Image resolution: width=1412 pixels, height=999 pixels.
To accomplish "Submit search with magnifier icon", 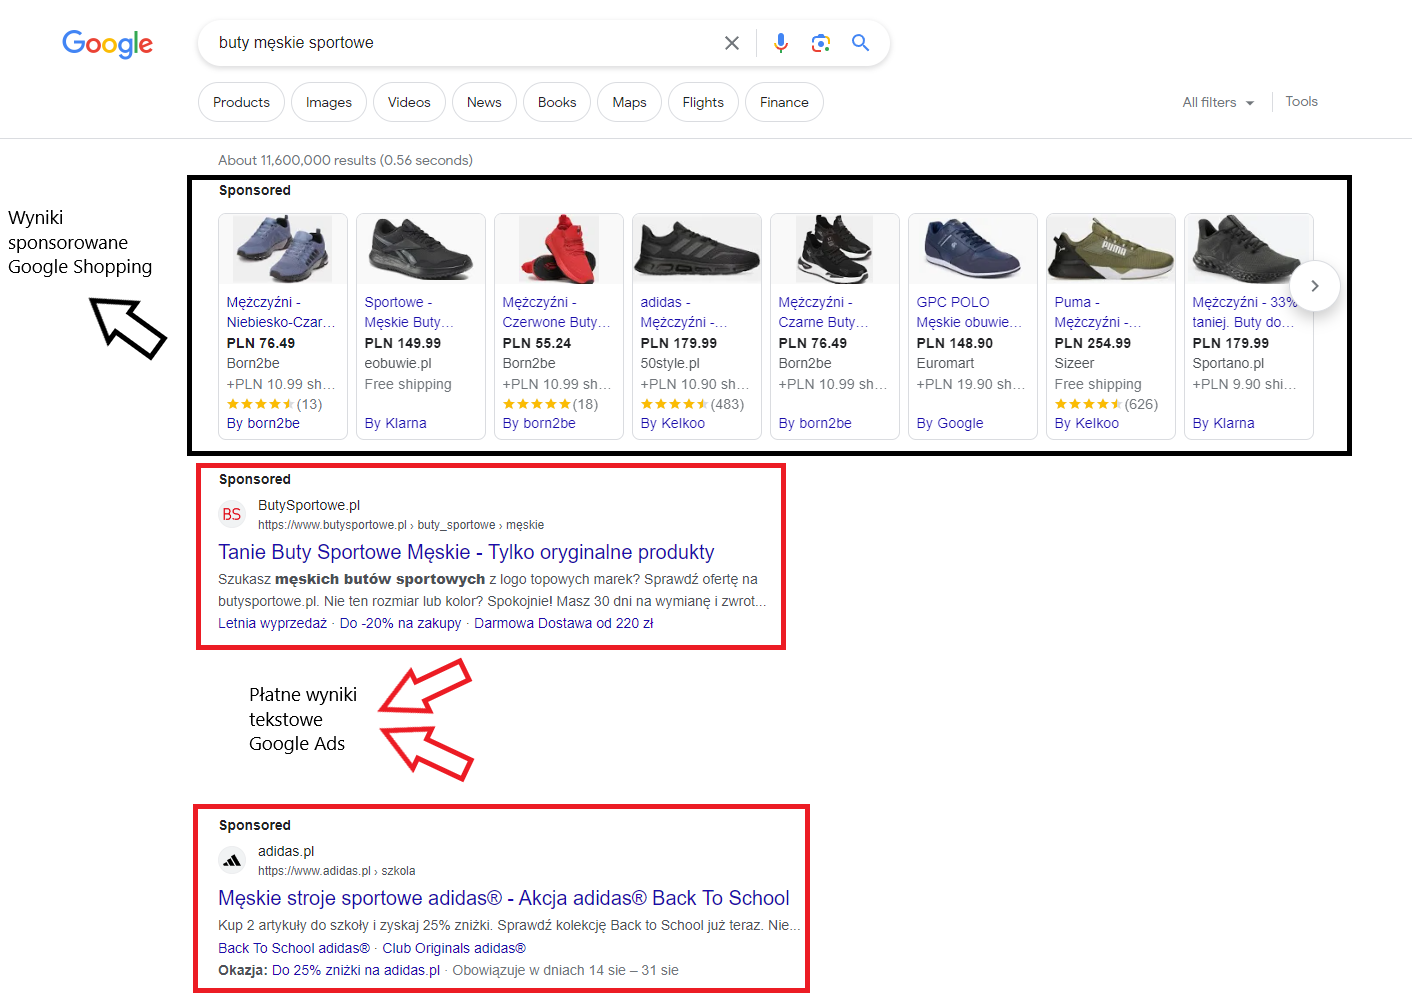I will [x=861, y=43].
